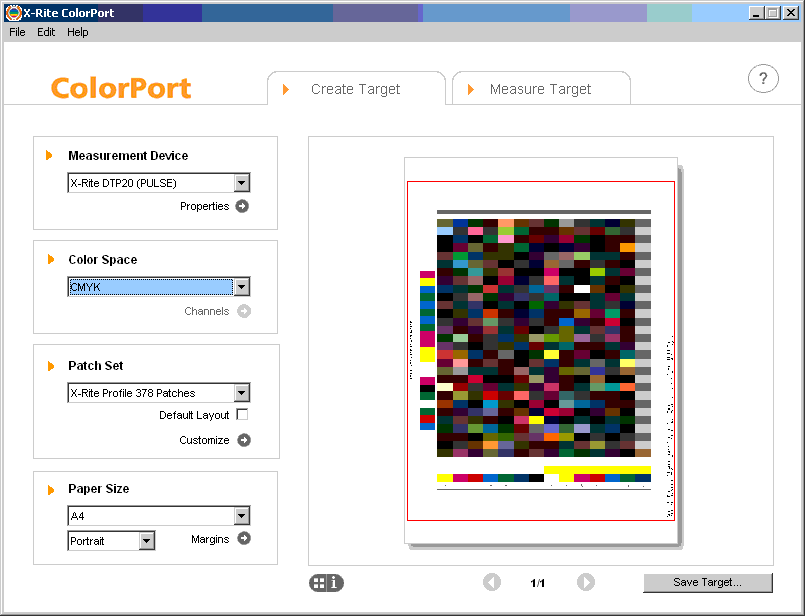Viewport: 805px width, 616px height.
Task: Open the Edit menu
Action: coord(46,32)
